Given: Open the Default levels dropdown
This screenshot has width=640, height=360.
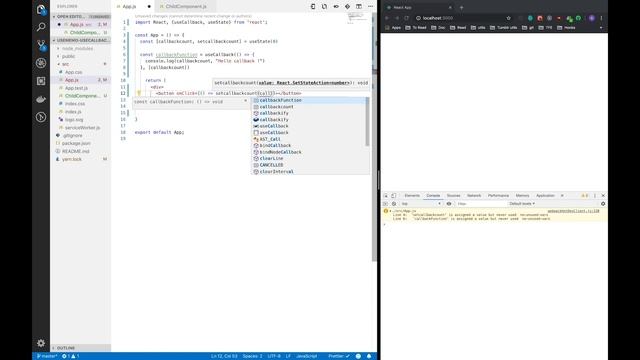Looking at the screenshot, I should click(522, 204).
